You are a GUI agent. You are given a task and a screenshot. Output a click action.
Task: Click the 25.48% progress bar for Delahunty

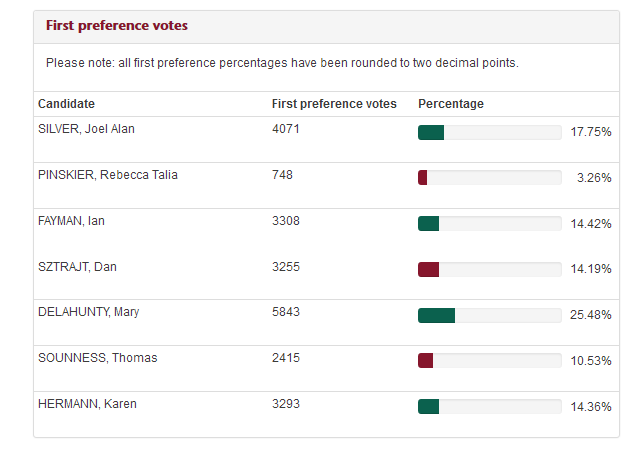[489, 316]
